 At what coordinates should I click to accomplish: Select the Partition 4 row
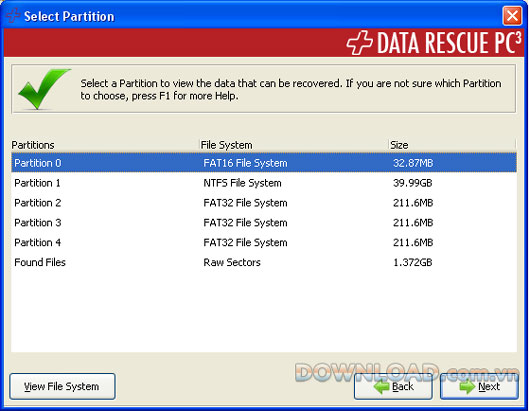click(x=264, y=242)
